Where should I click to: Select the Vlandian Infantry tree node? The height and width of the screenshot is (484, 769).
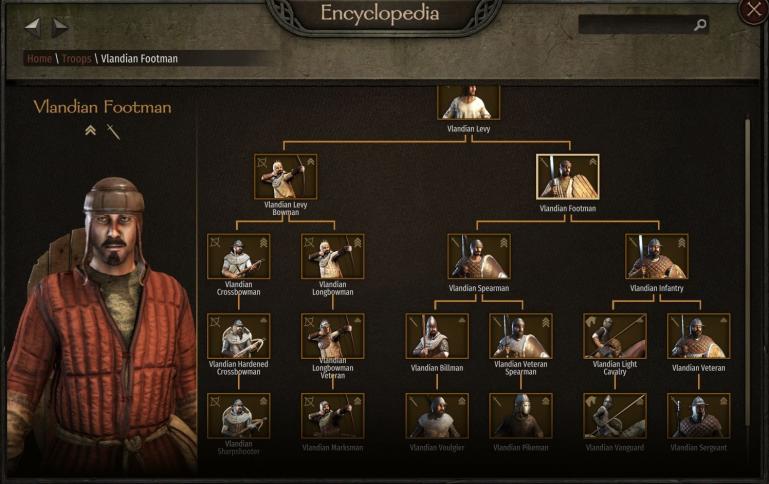click(657, 256)
